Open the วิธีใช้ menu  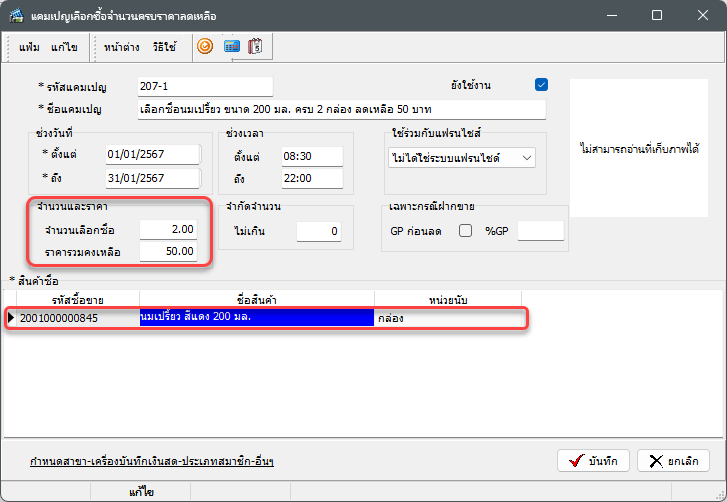coord(164,47)
